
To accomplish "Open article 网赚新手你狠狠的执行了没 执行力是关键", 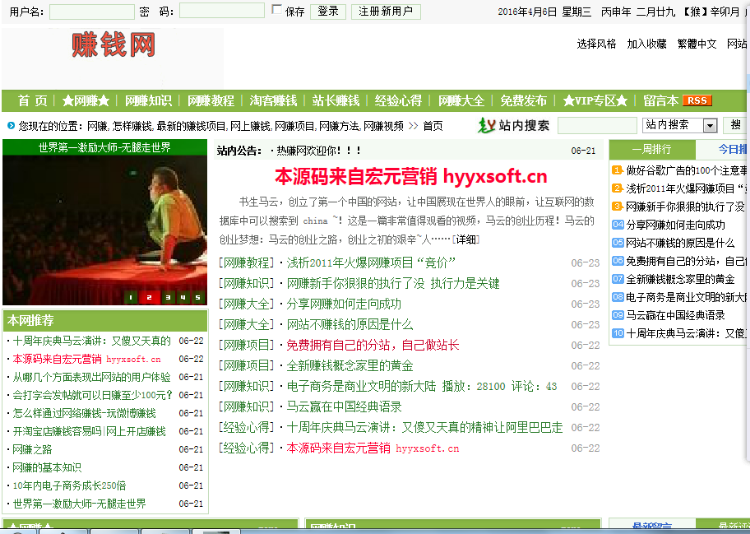I will (393, 283).
